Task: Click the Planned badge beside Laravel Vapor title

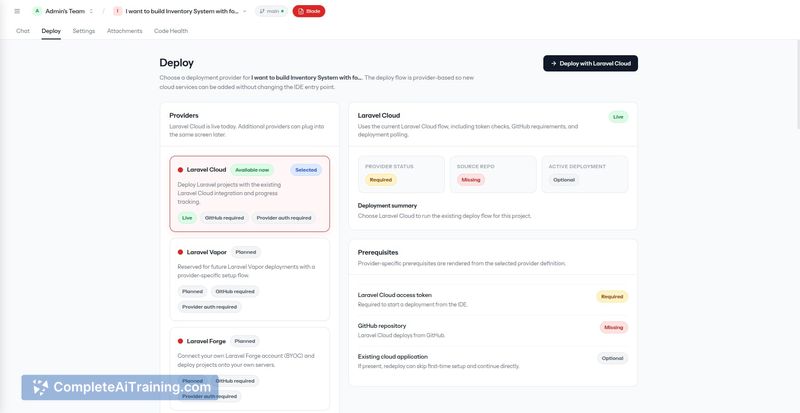Action: [245, 252]
